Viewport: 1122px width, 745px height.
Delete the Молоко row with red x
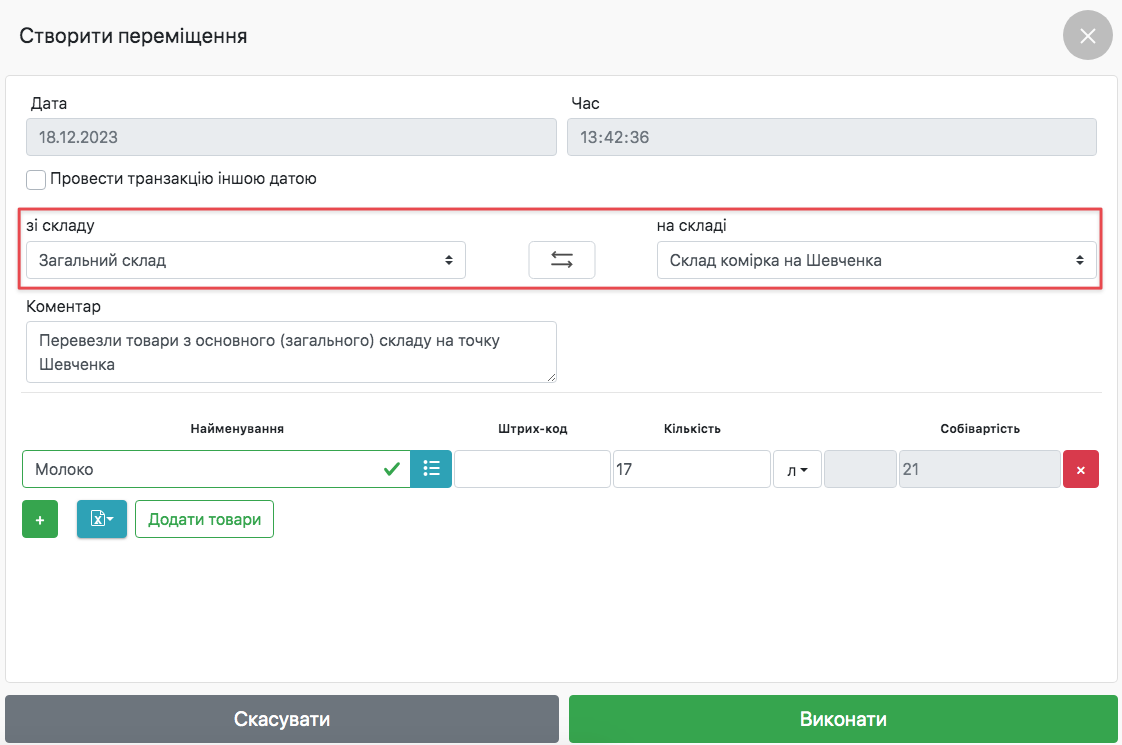(1080, 469)
